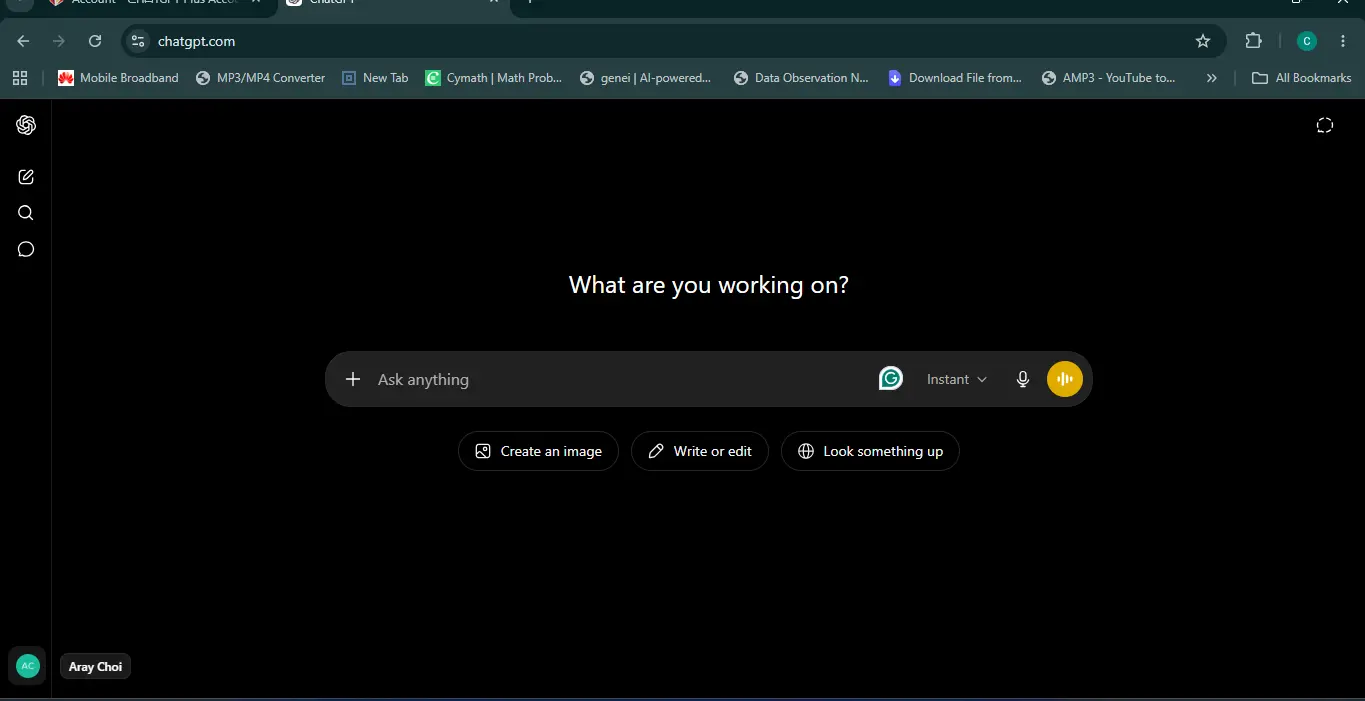Open the AC profile avatar

click(28, 666)
